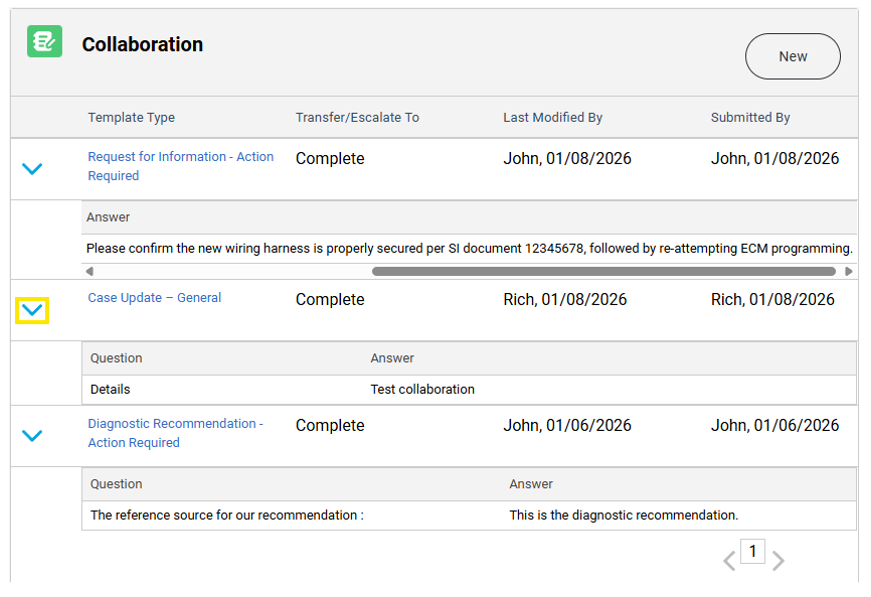Click the Submitted By column header
Viewport: 871px width, 597px height.
click(x=750, y=118)
